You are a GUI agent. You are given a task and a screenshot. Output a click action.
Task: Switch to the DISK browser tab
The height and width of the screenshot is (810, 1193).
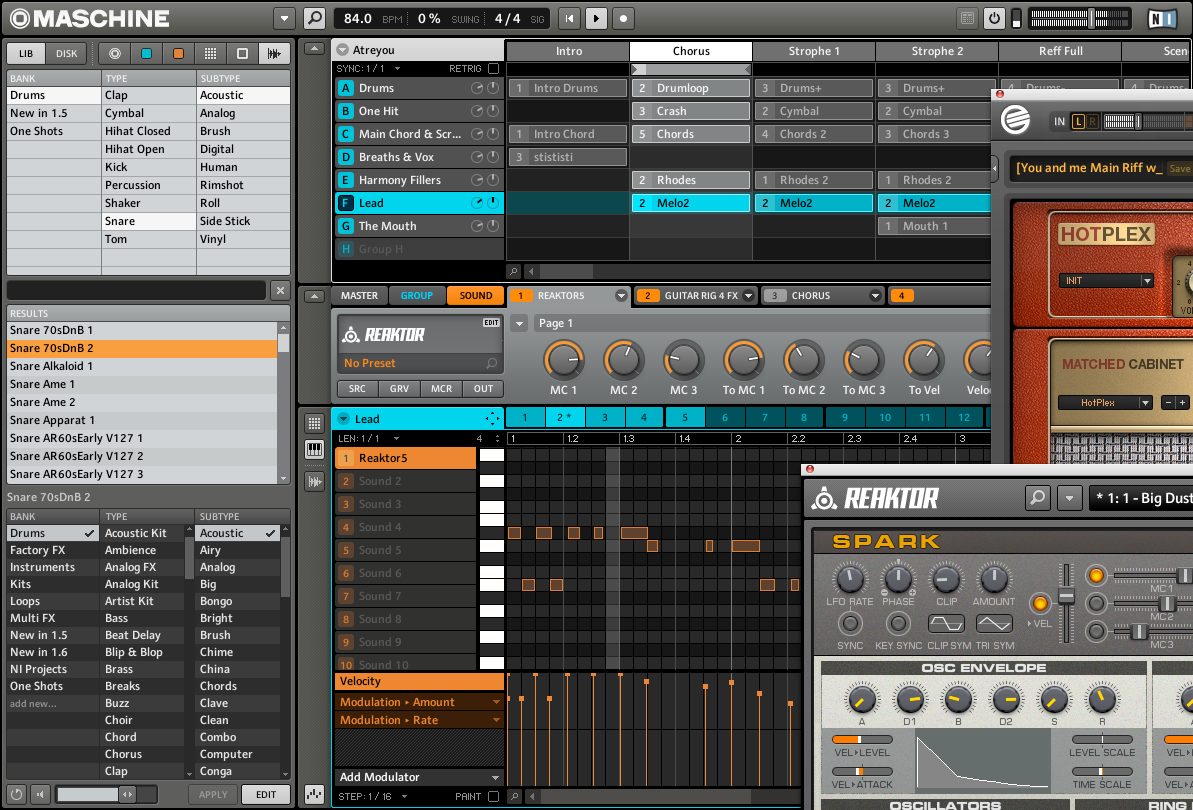[x=66, y=54]
